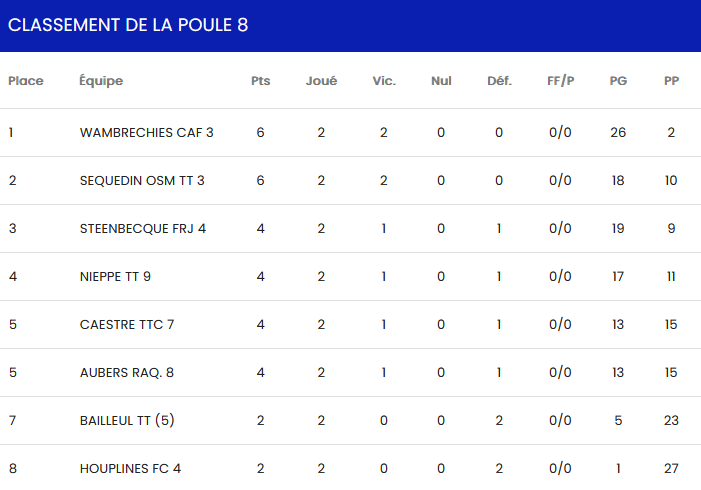The image size is (701, 490).
Task: Select the SEQUEDIN OSM TT 3 team
Action: pos(142,180)
